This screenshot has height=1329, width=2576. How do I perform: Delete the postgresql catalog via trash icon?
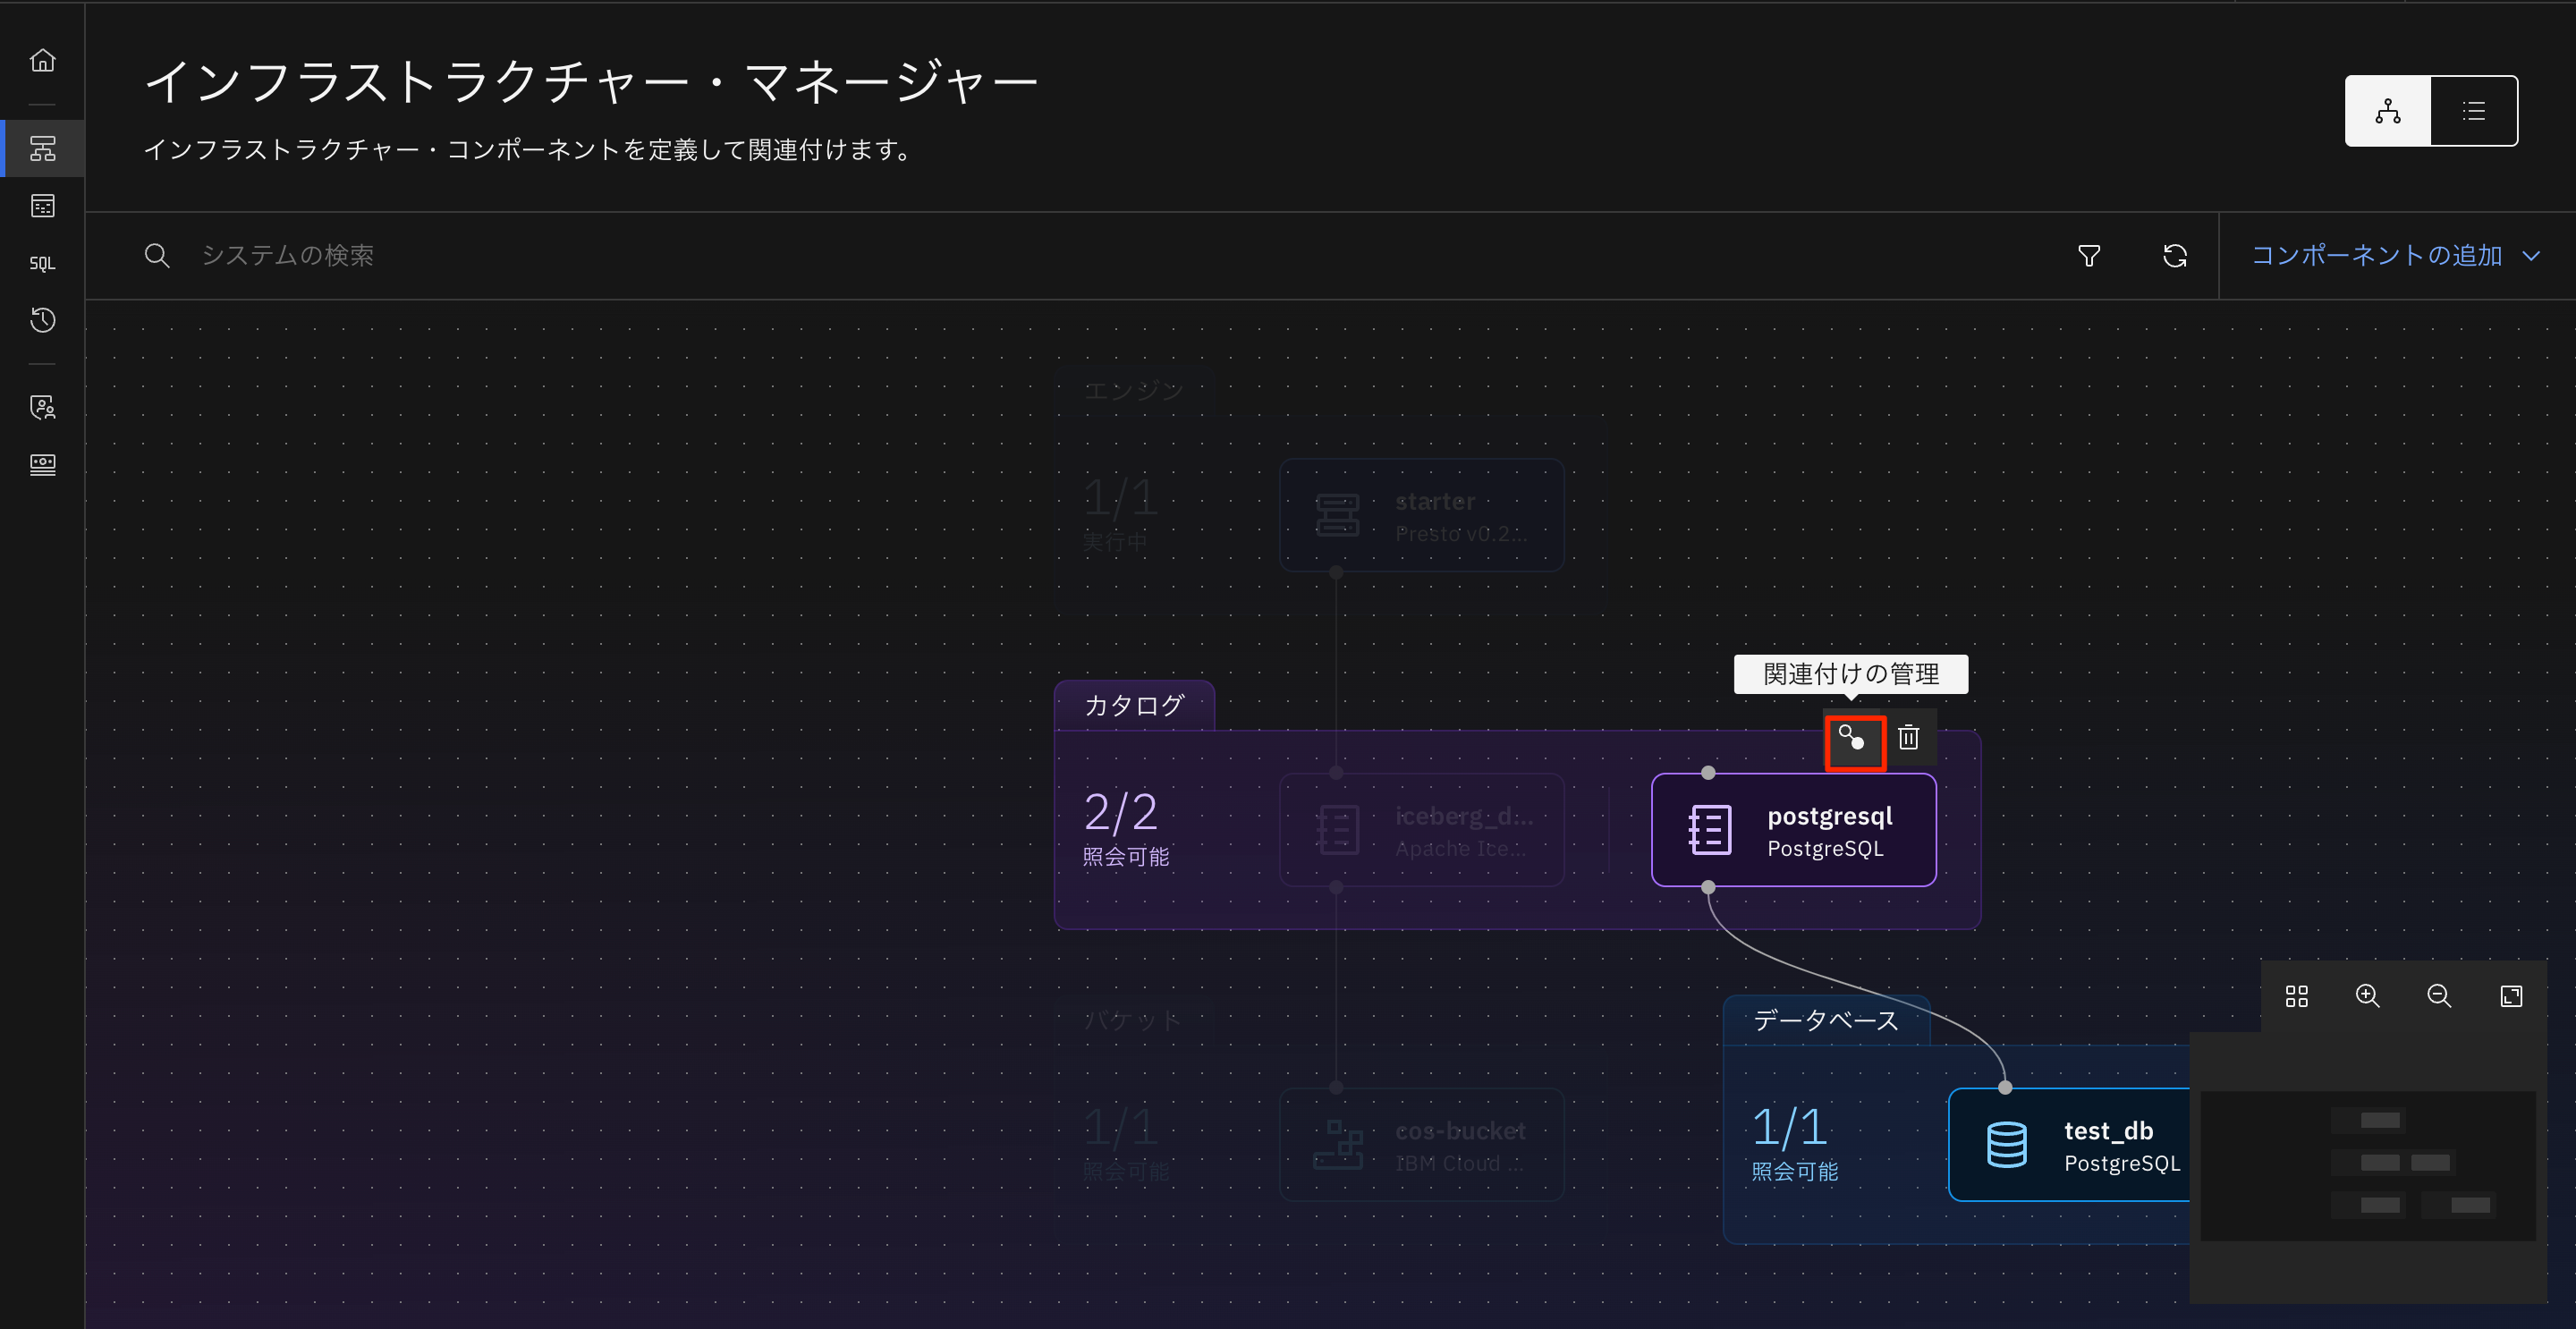coord(1908,738)
